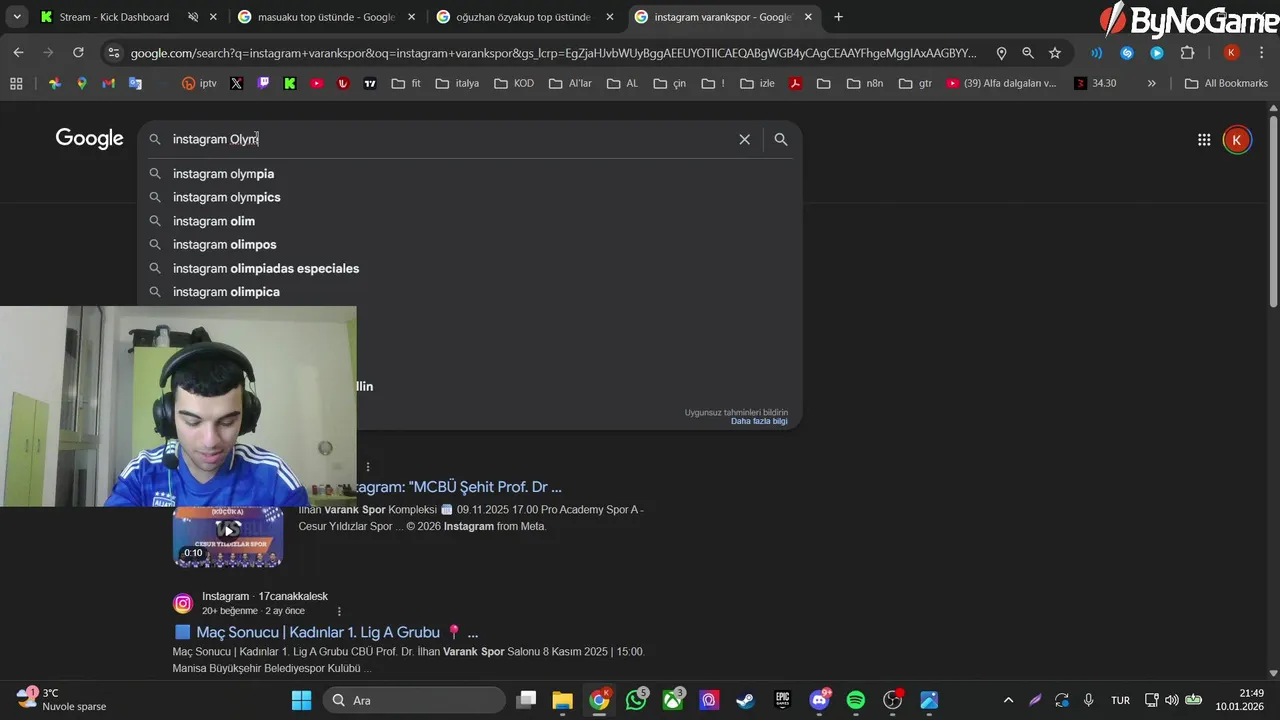The height and width of the screenshot is (720, 1280).
Task: Go back to the previous page
Action: (x=18, y=53)
